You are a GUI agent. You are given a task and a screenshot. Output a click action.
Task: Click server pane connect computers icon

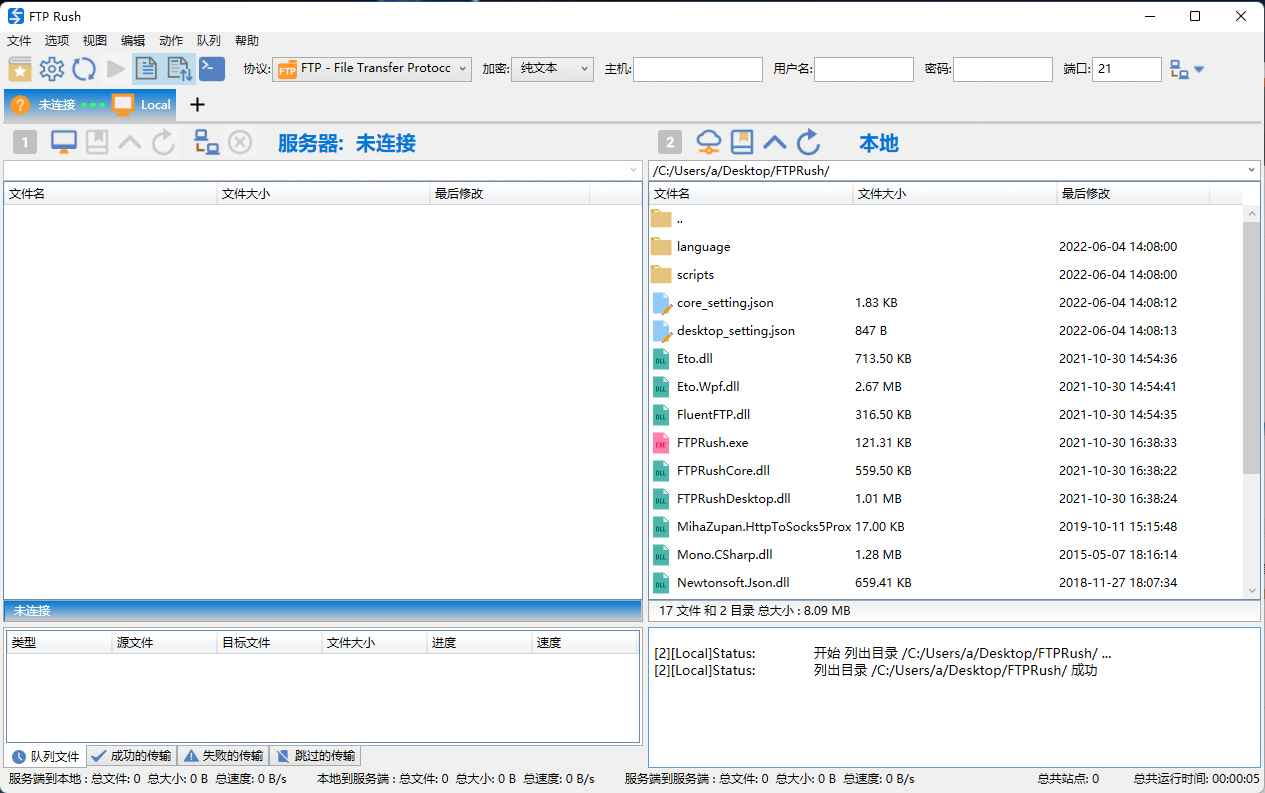pos(206,143)
